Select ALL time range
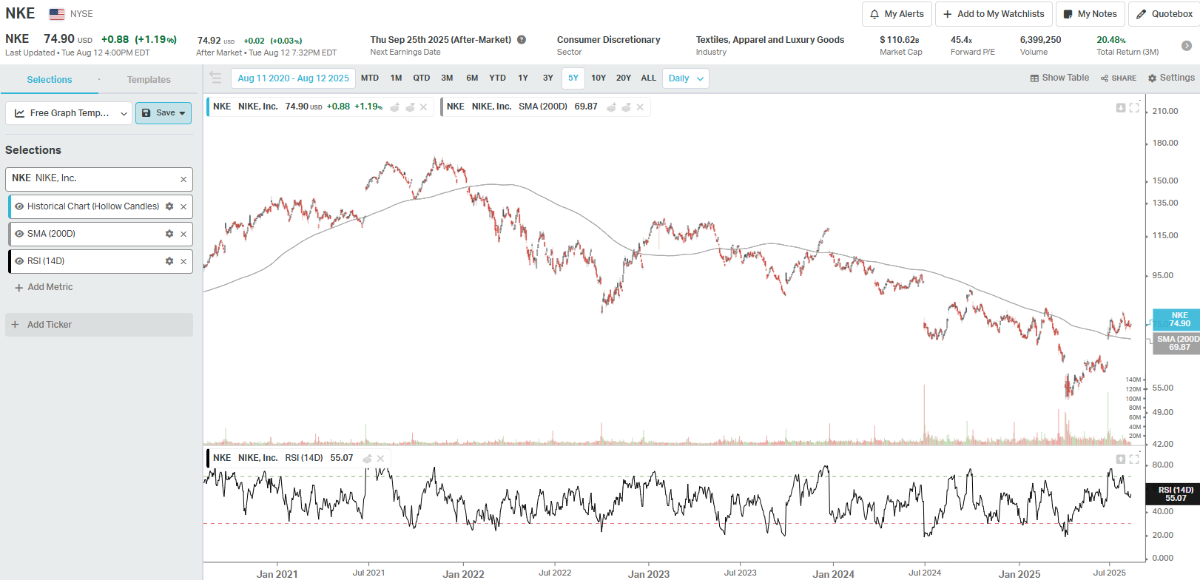This screenshot has height=580, width=1200. [x=648, y=78]
